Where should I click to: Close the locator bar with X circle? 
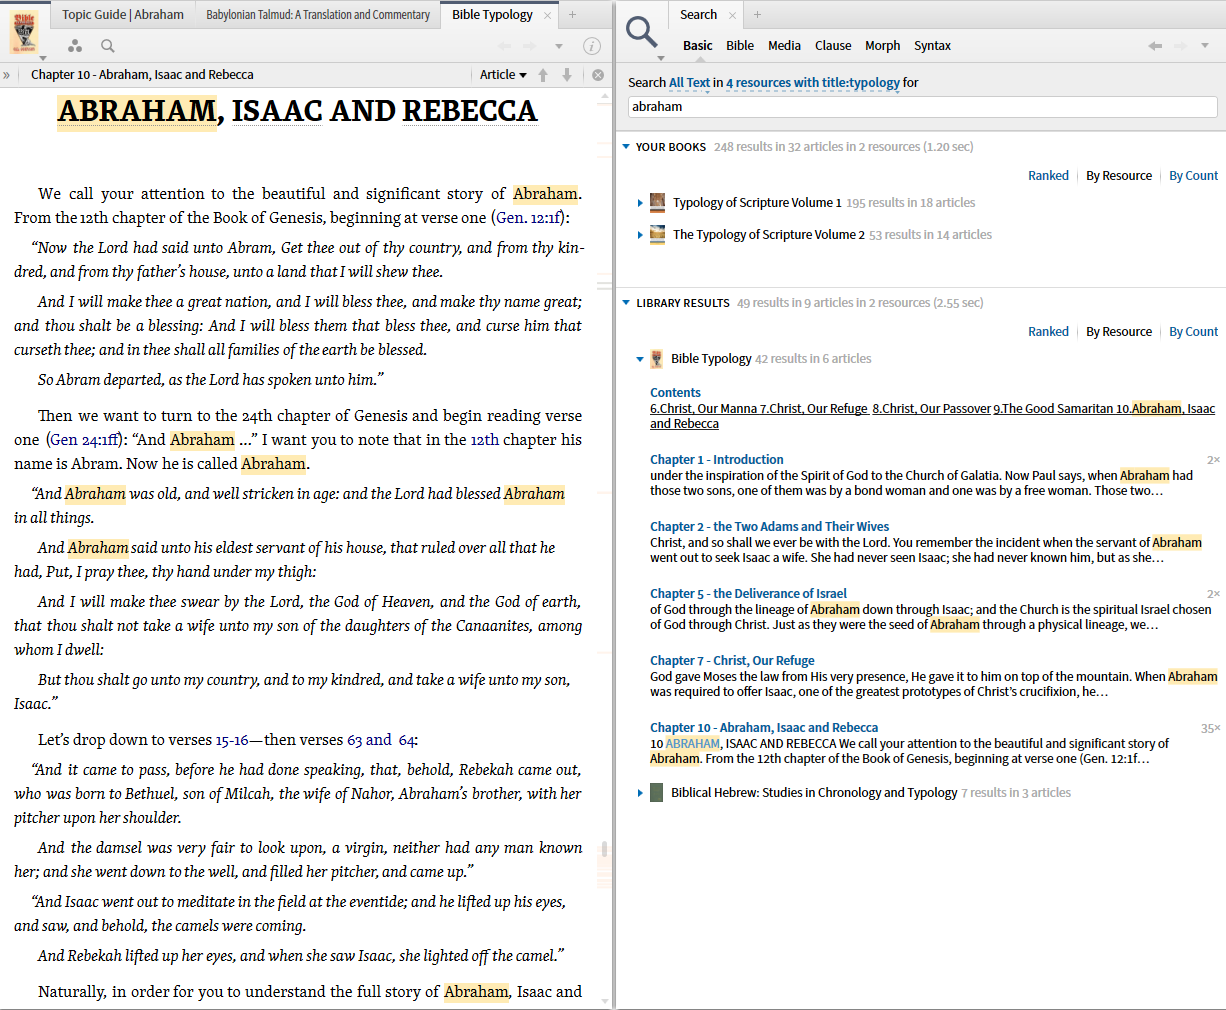pyautogui.click(x=598, y=75)
